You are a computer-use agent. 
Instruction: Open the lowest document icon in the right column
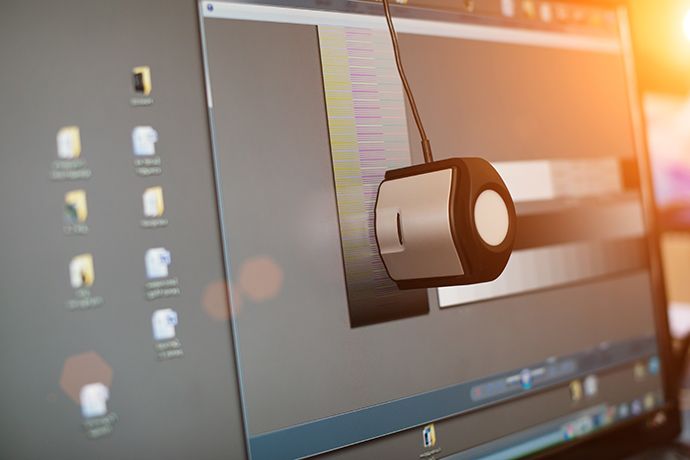(x=164, y=324)
